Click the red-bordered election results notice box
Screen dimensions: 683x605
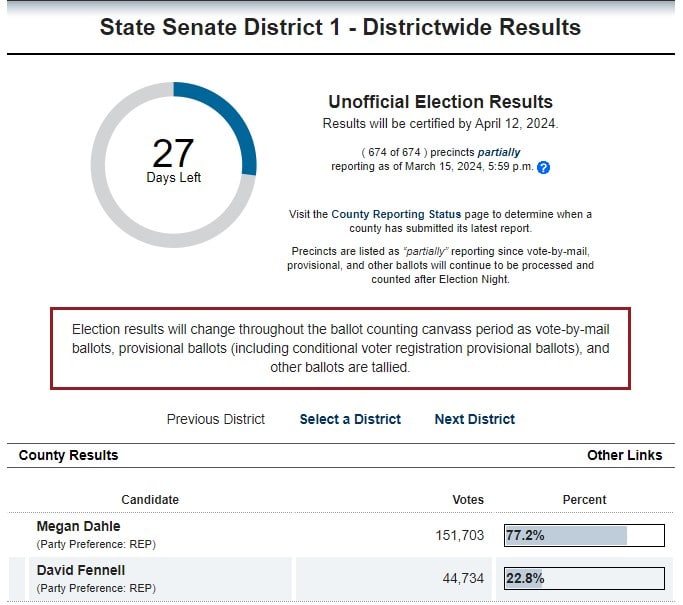(x=340, y=349)
